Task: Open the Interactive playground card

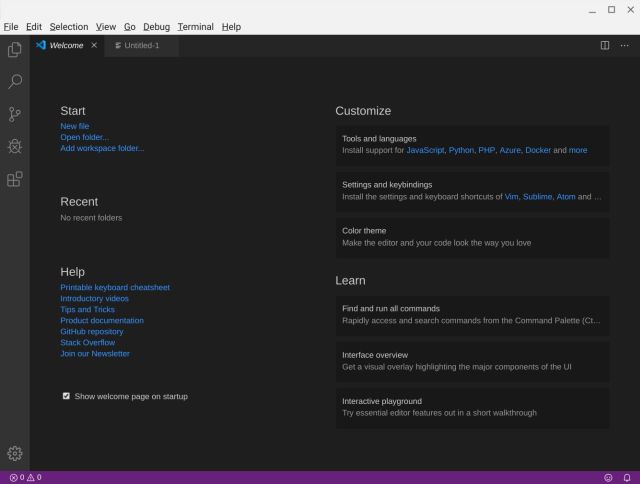Action: tap(472, 407)
